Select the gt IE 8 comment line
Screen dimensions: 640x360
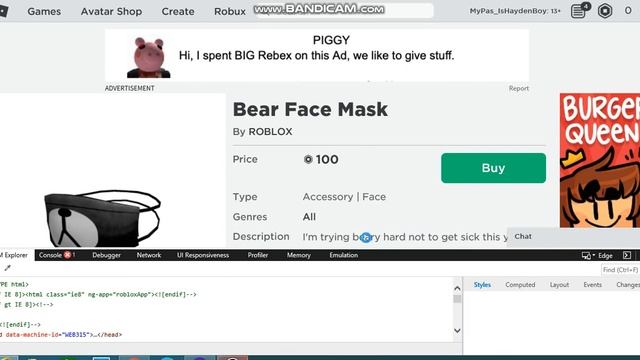pyautogui.click(x=27, y=304)
